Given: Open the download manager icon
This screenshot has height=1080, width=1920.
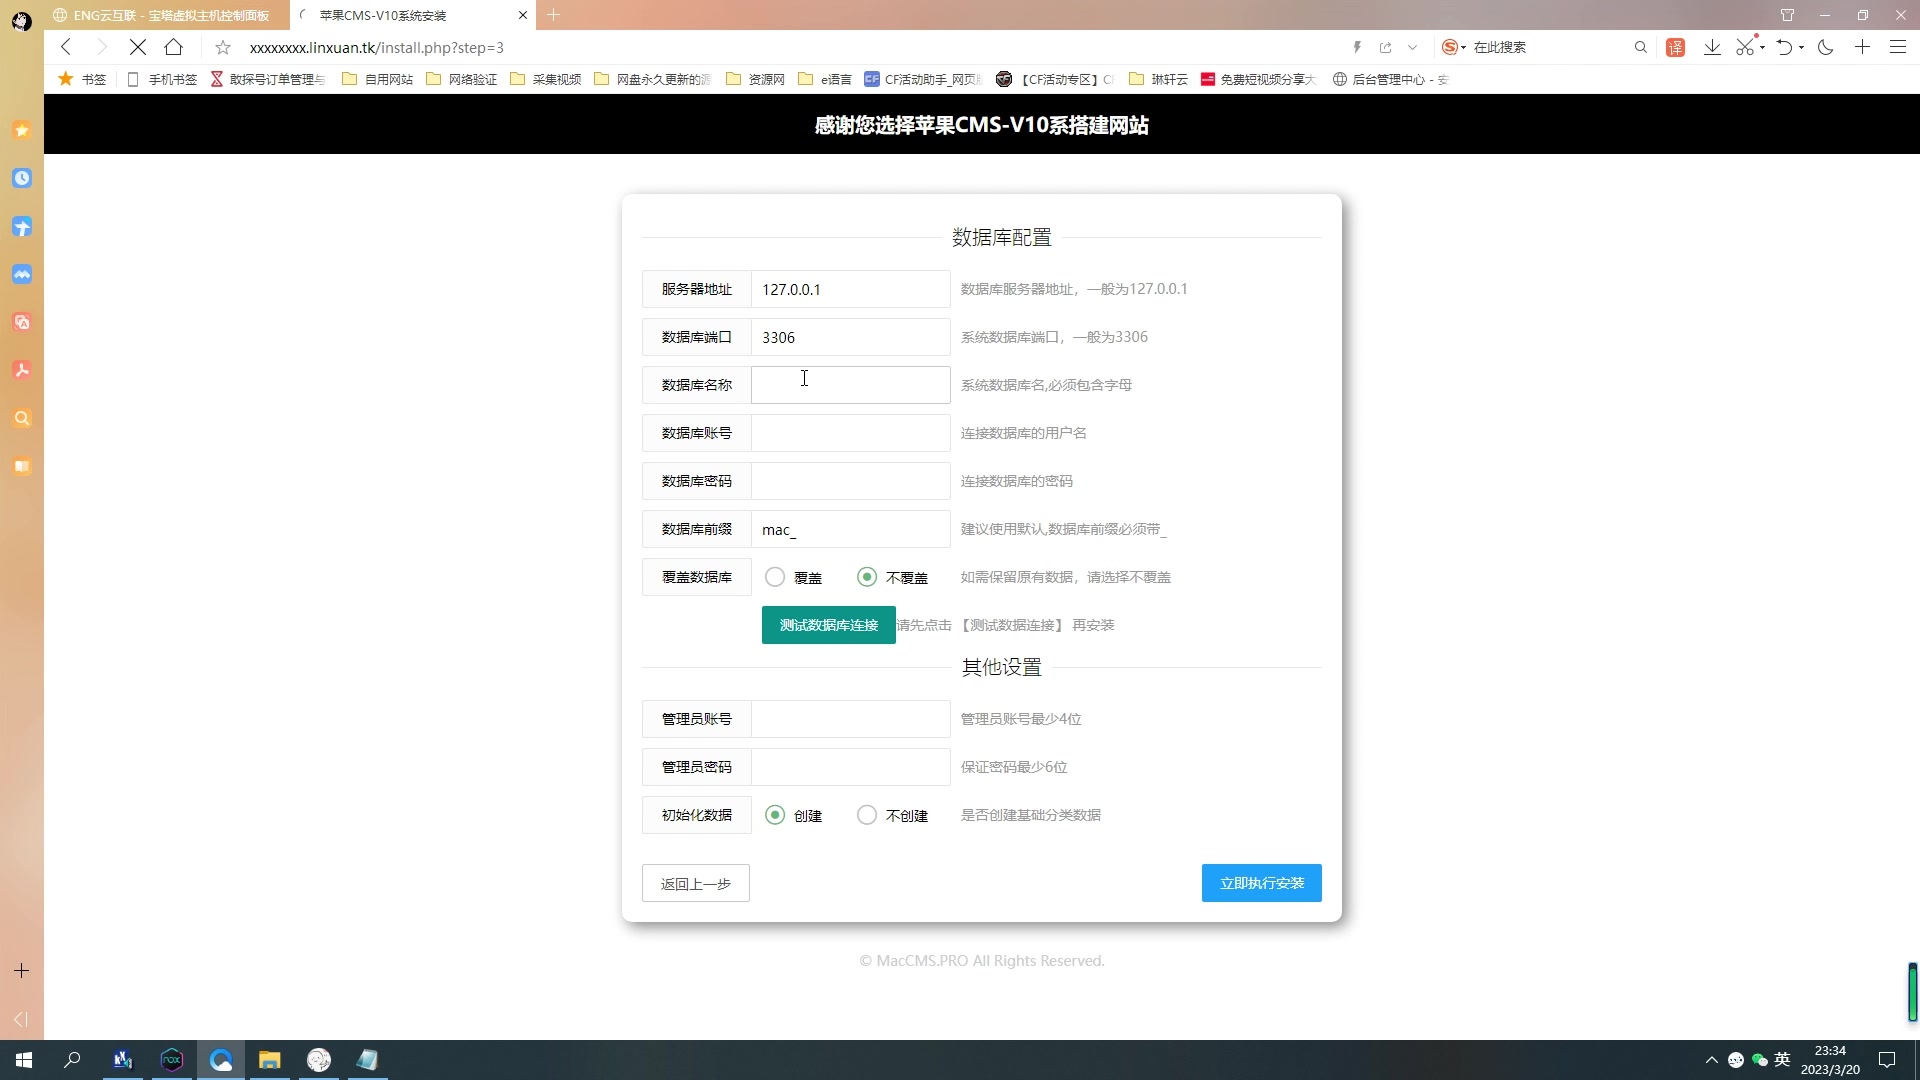Looking at the screenshot, I should point(1712,47).
